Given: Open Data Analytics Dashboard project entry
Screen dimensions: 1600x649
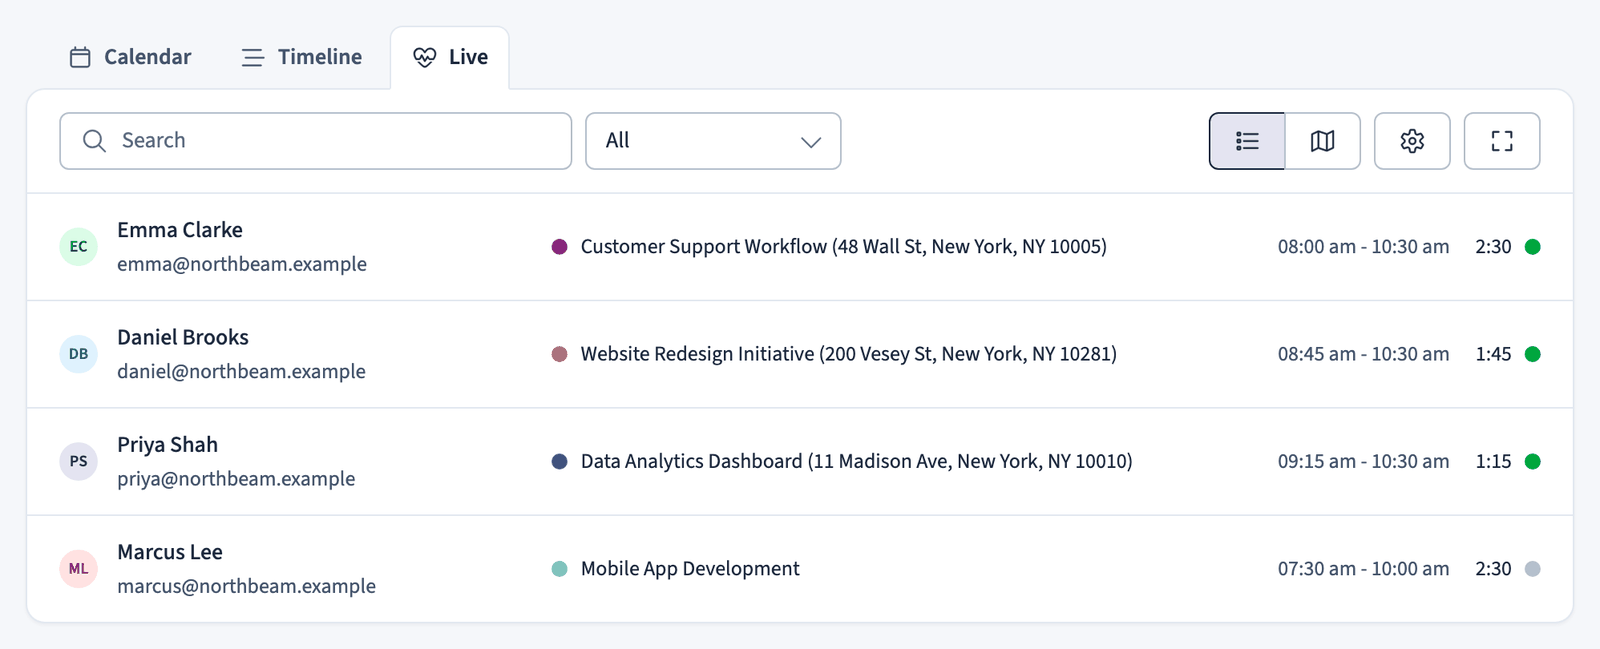Looking at the screenshot, I should click(x=857, y=461).
